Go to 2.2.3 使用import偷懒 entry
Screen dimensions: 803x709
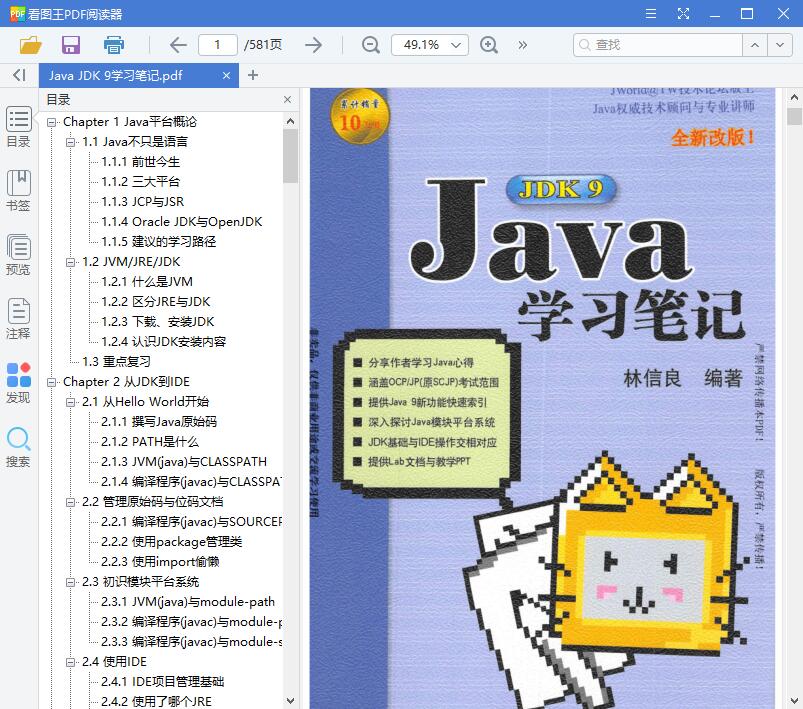[x=160, y=561]
